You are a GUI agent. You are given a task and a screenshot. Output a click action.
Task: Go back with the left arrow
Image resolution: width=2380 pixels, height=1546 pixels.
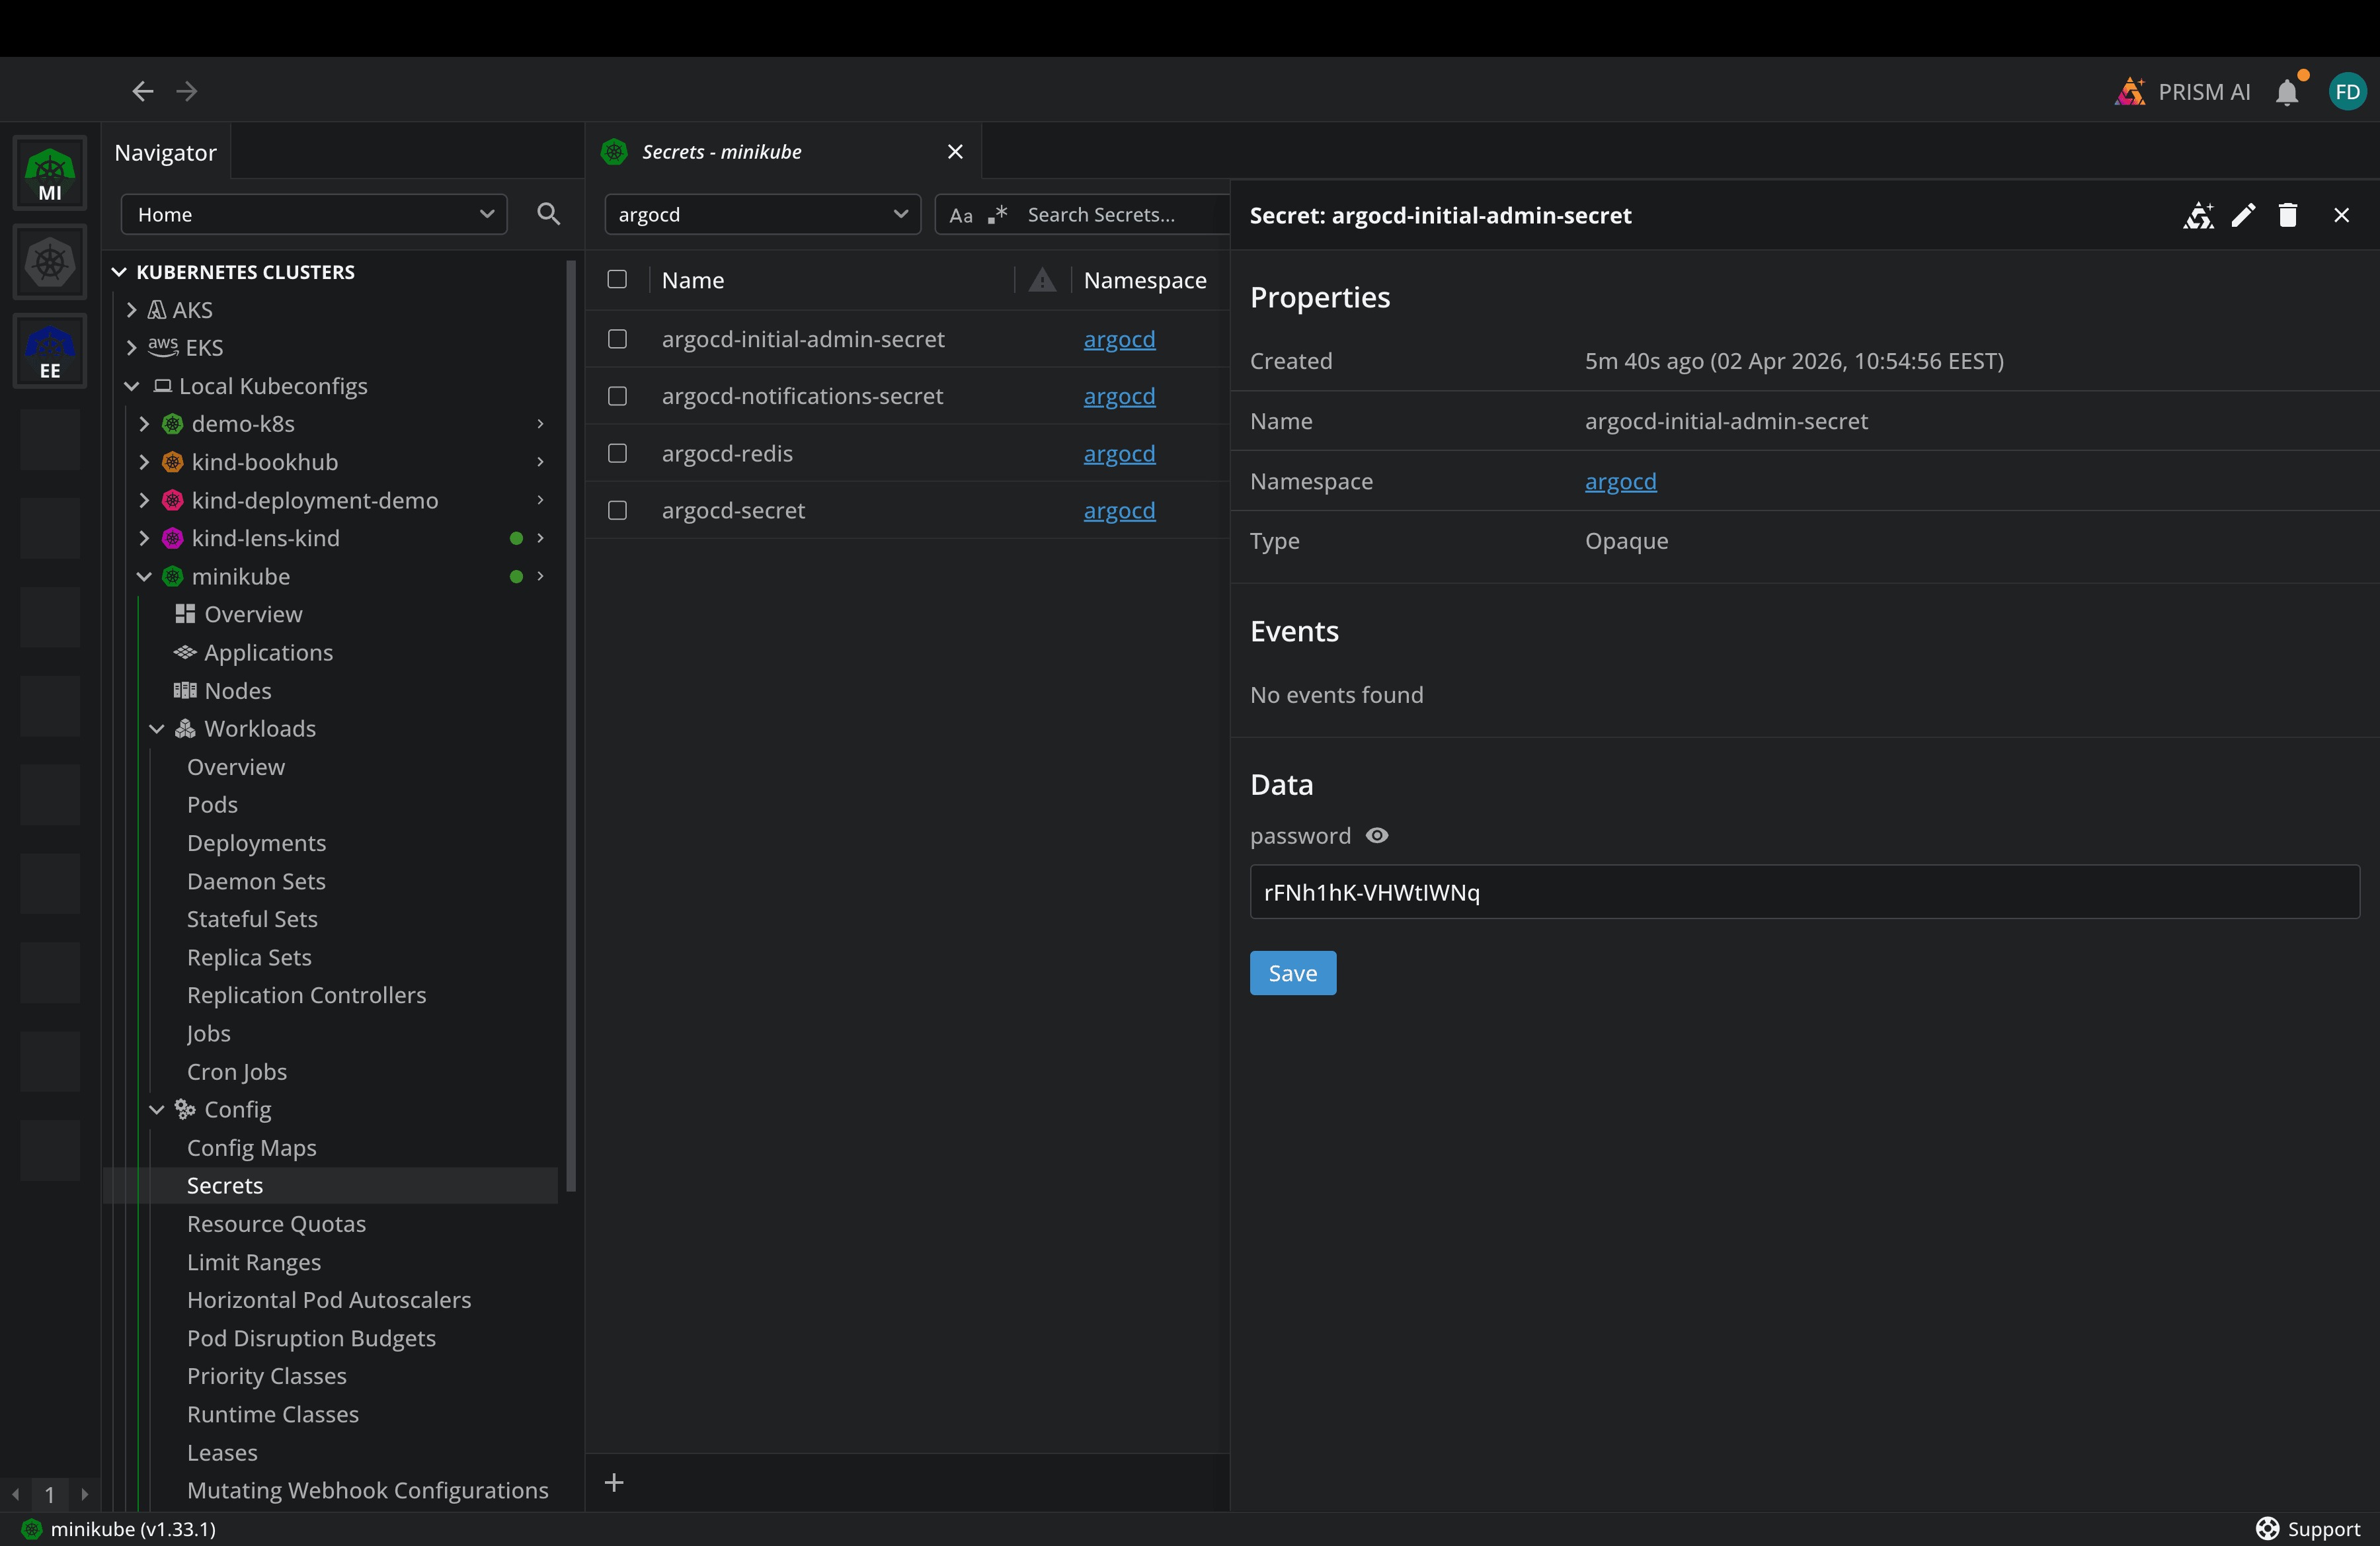coord(143,92)
